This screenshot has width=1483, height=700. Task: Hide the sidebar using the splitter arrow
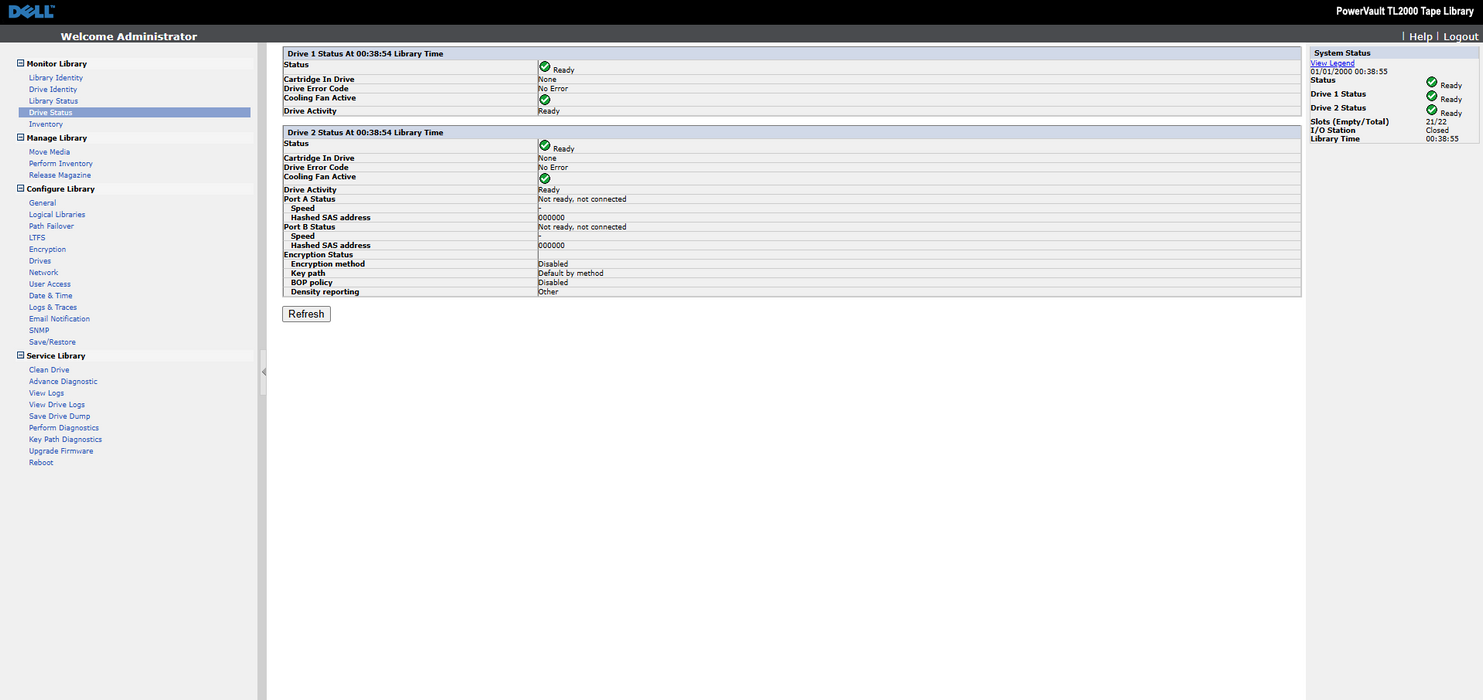[x=263, y=372]
